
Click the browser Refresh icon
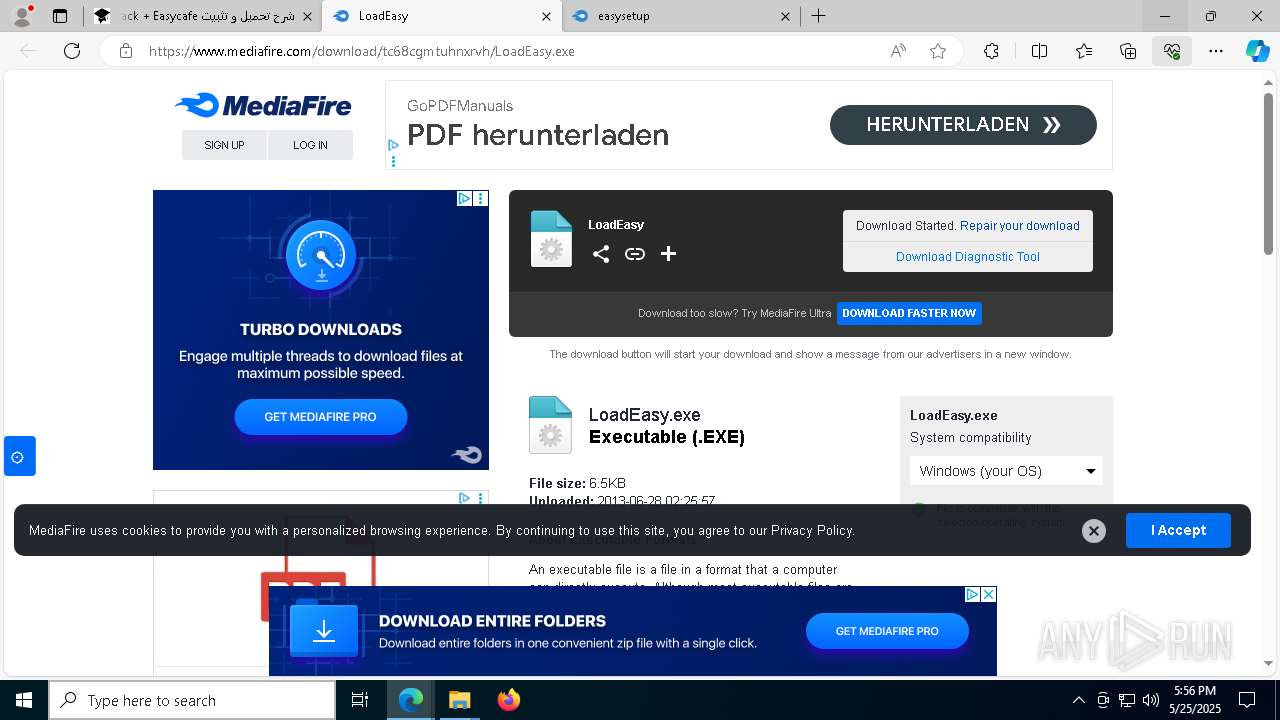[72, 51]
